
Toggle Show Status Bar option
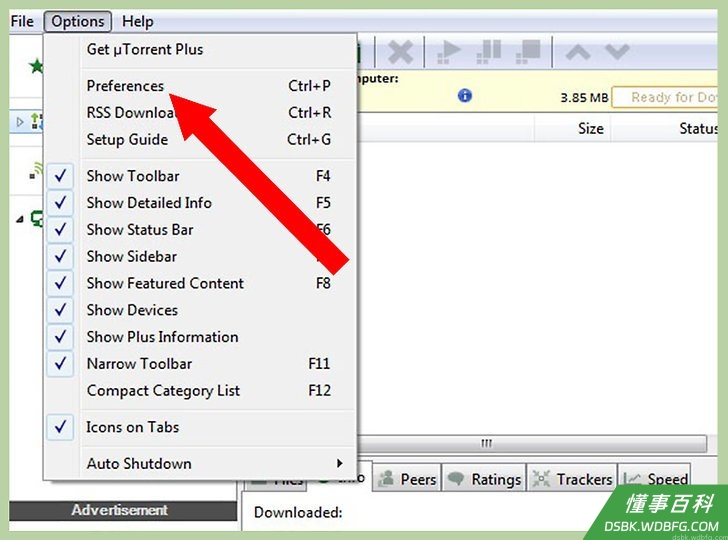click(x=201, y=229)
